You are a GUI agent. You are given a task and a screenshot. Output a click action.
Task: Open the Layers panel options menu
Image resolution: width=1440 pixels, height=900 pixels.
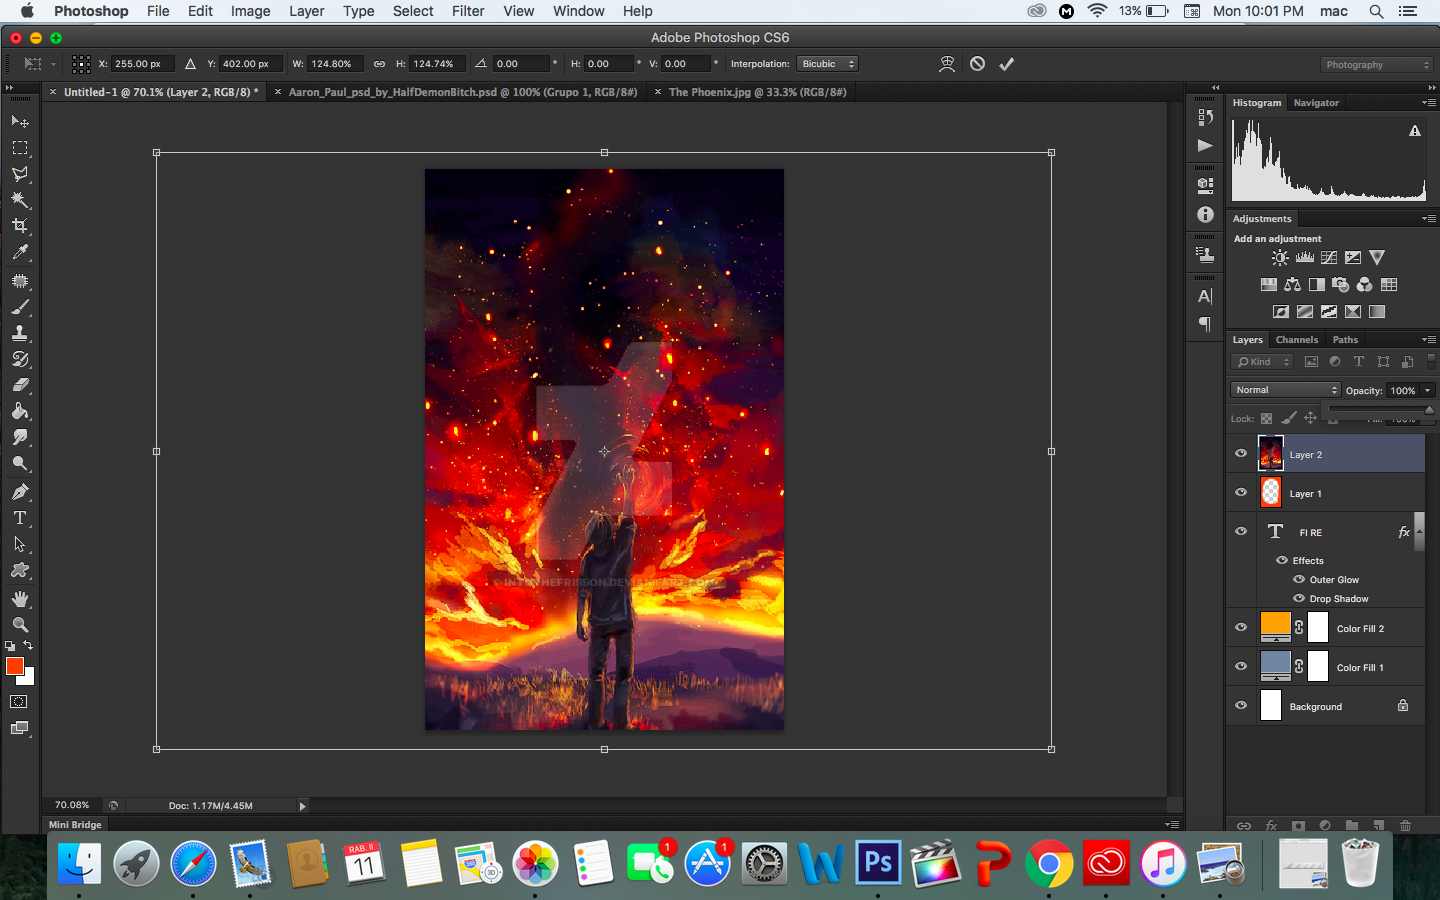point(1428,340)
